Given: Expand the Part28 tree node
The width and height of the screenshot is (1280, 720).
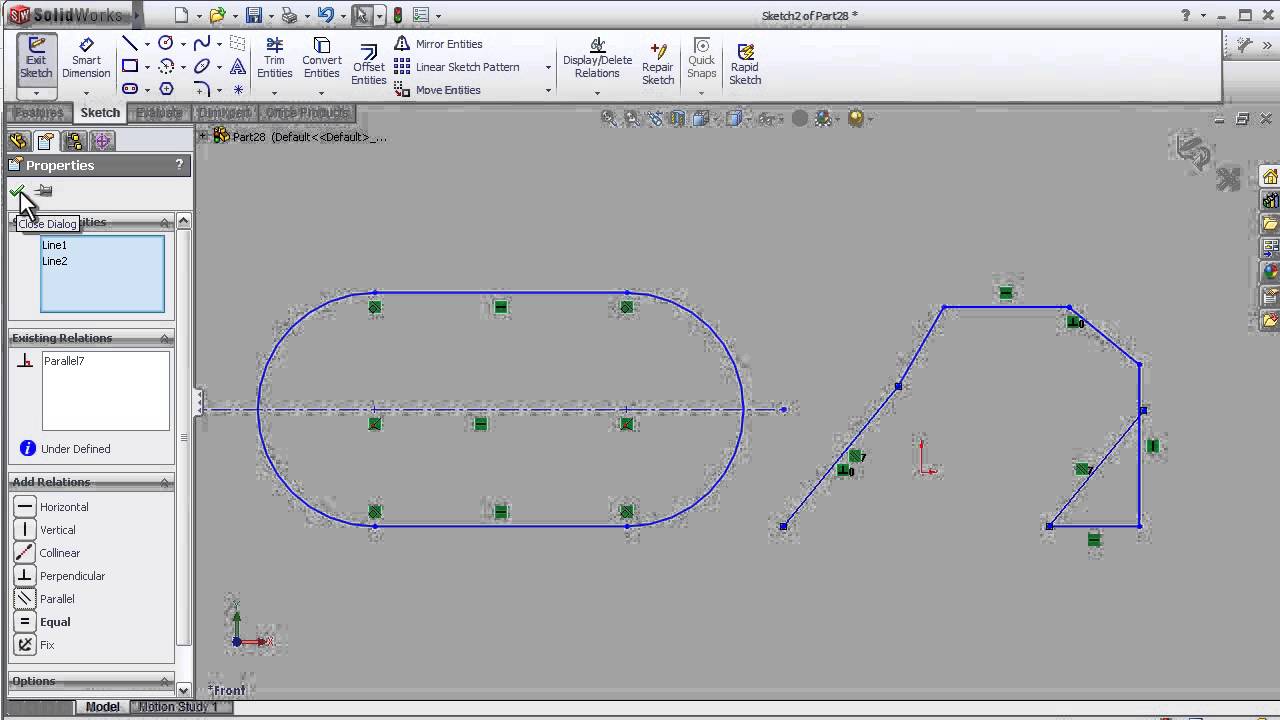Looking at the screenshot, I should tap(203, 136).
